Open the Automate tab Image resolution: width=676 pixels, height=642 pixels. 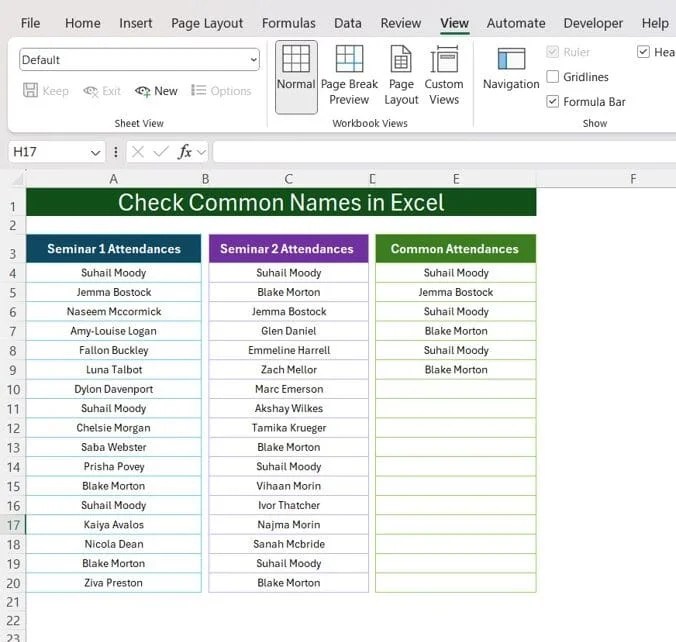516,23
